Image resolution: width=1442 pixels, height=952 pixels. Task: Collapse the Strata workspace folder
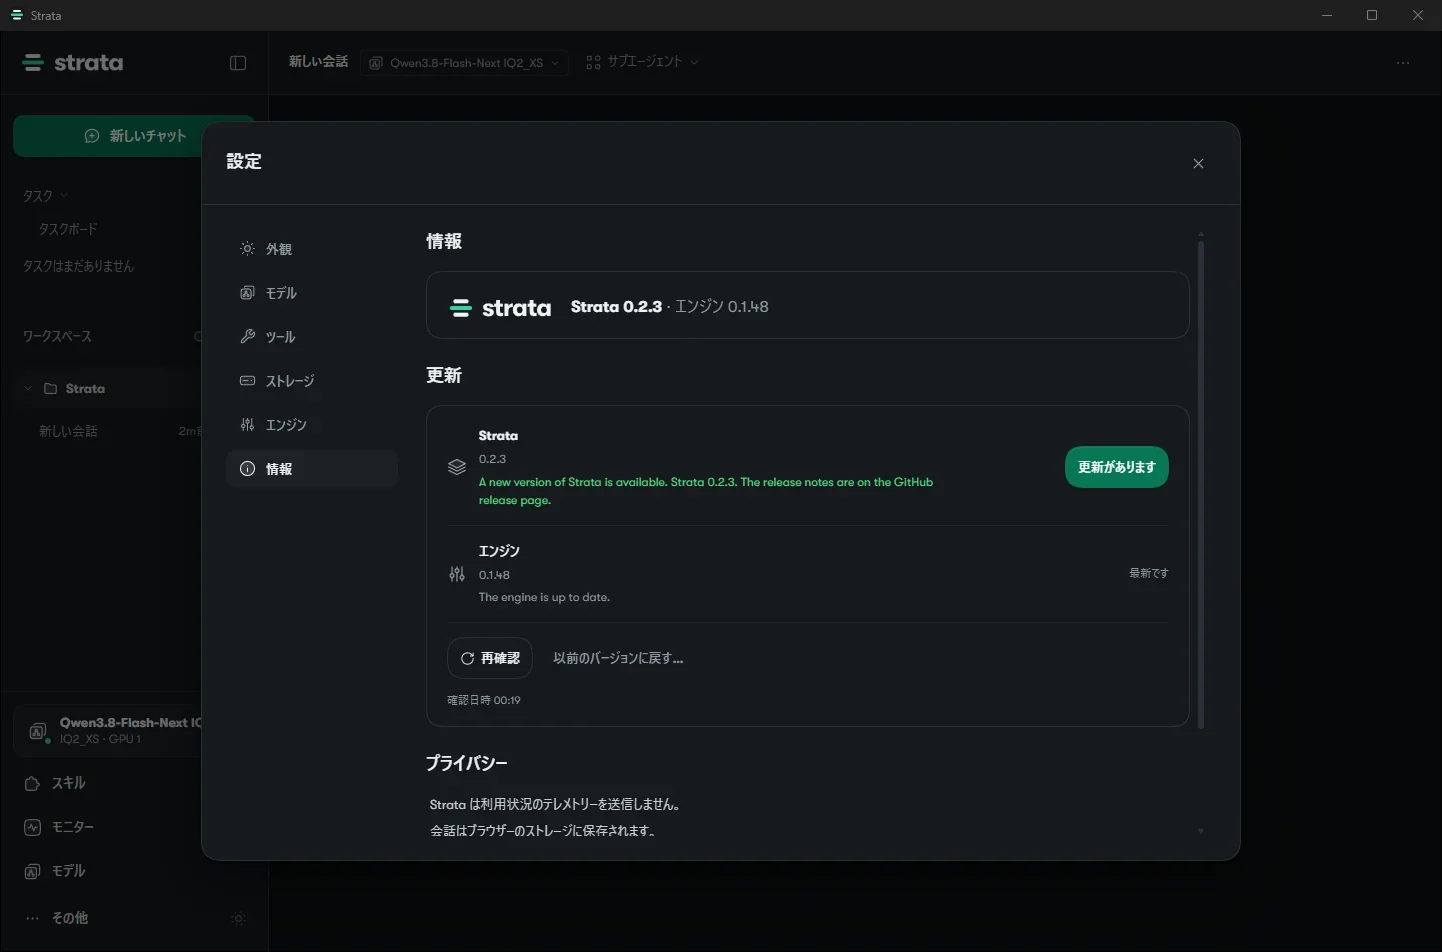[x=27, y=389]
